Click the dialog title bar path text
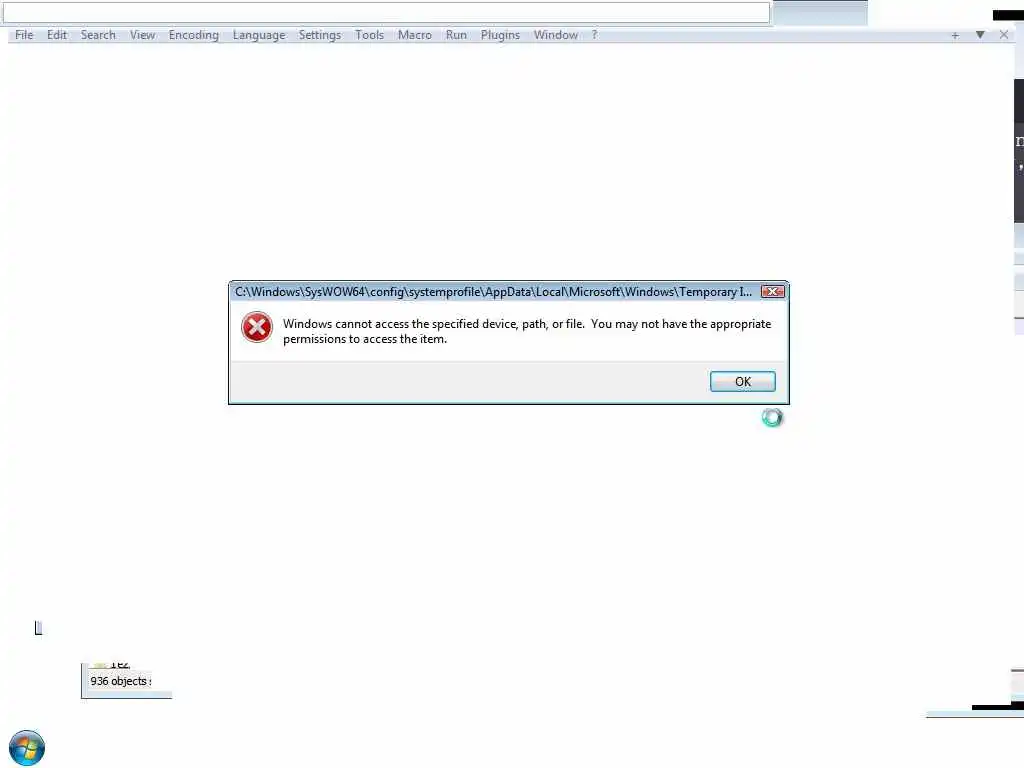 tap(493, 292)
